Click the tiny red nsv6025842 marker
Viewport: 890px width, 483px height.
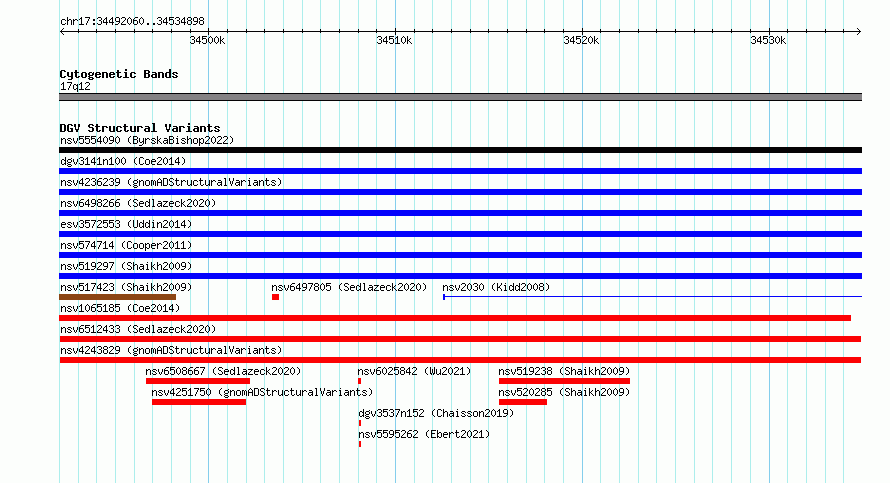359,381
